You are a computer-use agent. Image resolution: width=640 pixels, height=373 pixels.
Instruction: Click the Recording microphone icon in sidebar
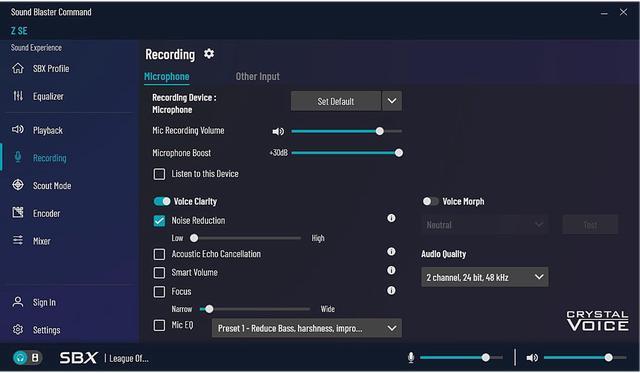tap(18, 158)
